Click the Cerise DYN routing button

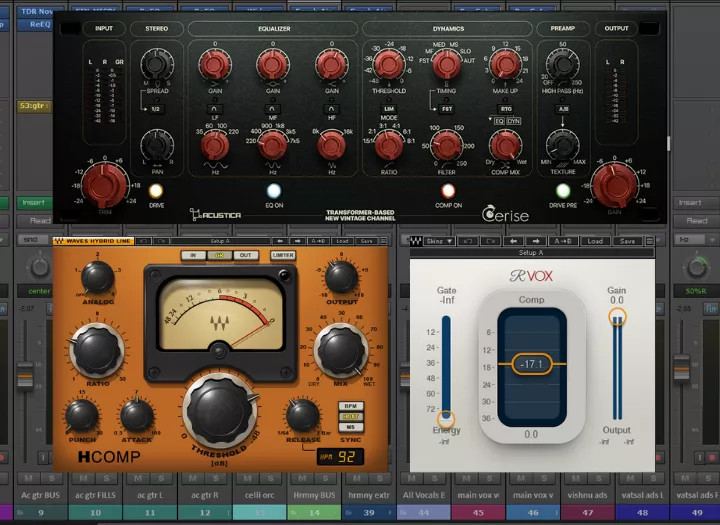click(x=514, y=121)
